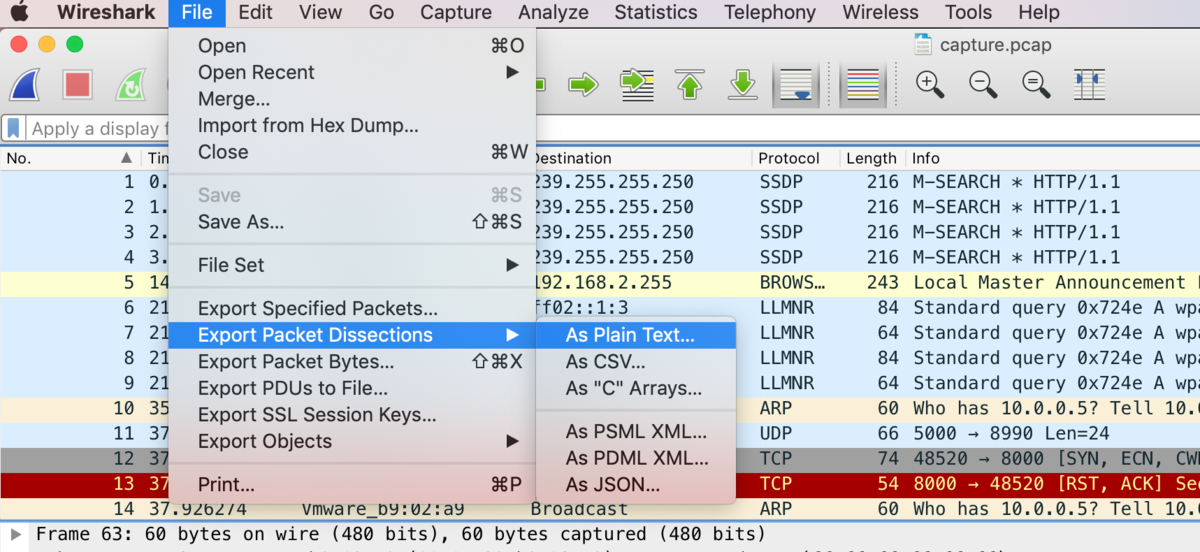Export dissections As JSON...
1200x552 pixels.
(x=636, y=485)
